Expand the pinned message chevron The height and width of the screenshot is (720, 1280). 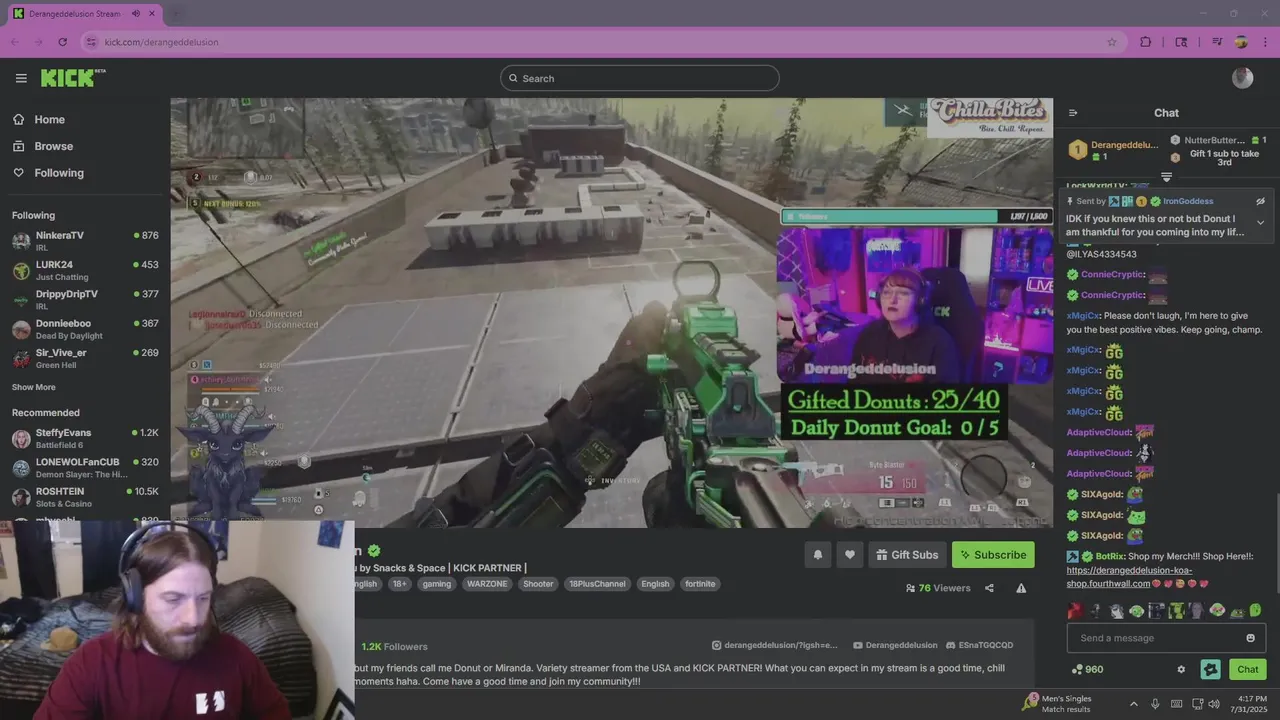point(1260,222)
